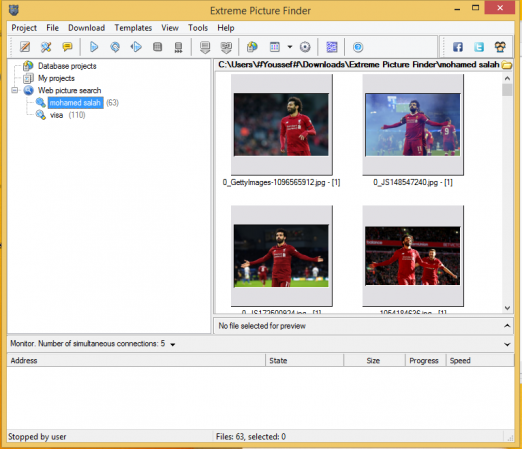Select thumbnail 0_GettyImages-1096565912.jpg
Viewport: 522px width, 449px height.
(x=281, y=125)
